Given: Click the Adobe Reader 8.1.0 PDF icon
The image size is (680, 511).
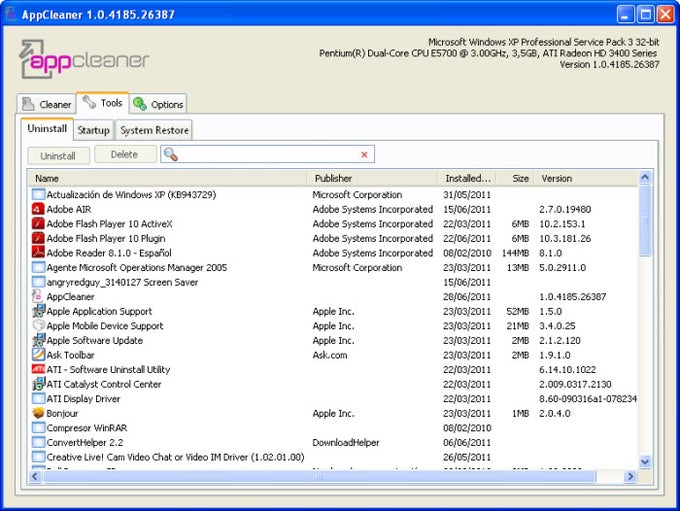Looking at the screenshot, I should [38, 253].
